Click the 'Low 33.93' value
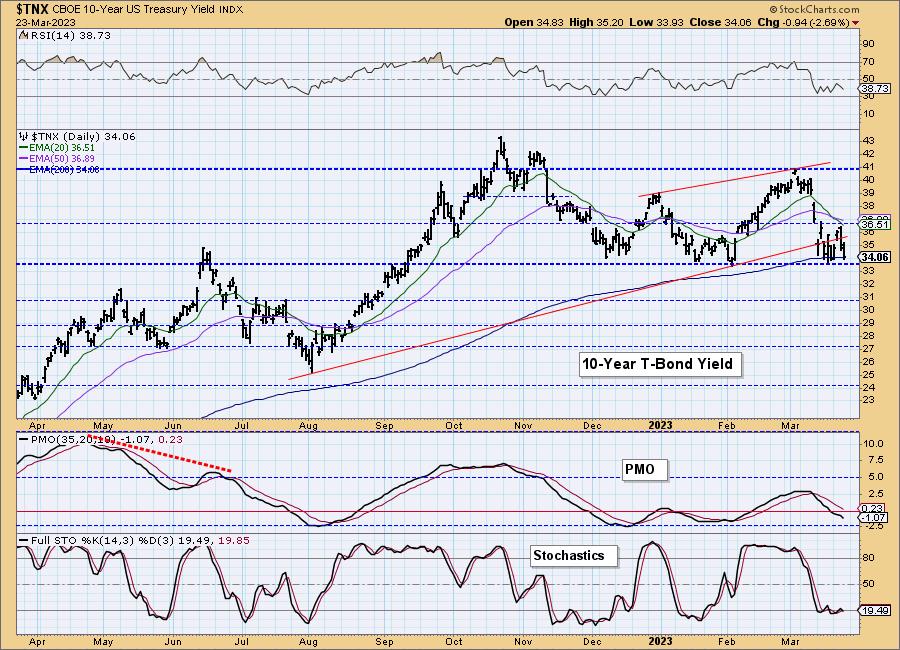The height and width of the screenshot is (650, 900). [656, 22]
